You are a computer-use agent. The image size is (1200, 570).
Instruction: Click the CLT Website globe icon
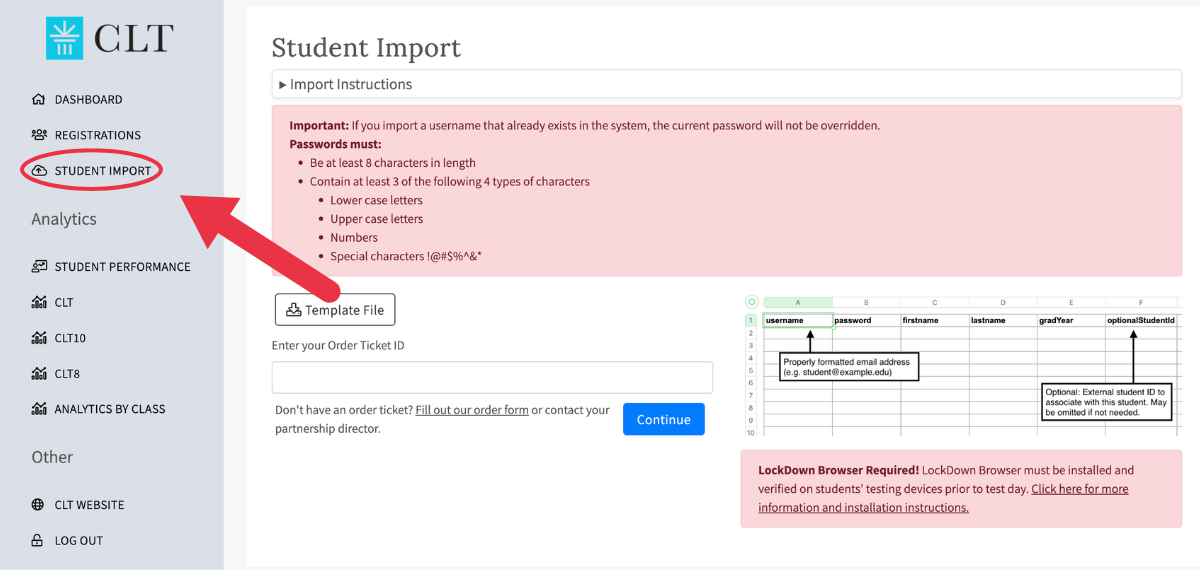pyautogui.click(x=39, y=505)
